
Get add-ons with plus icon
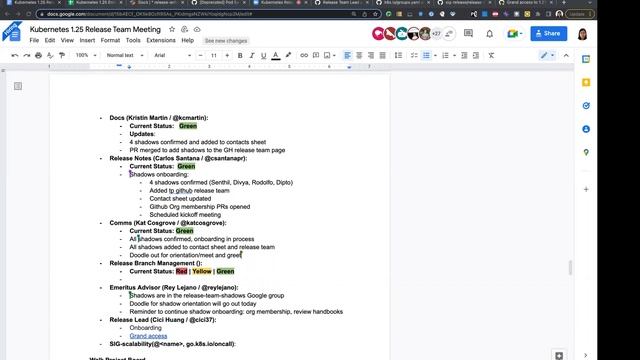tap(586, 189)
